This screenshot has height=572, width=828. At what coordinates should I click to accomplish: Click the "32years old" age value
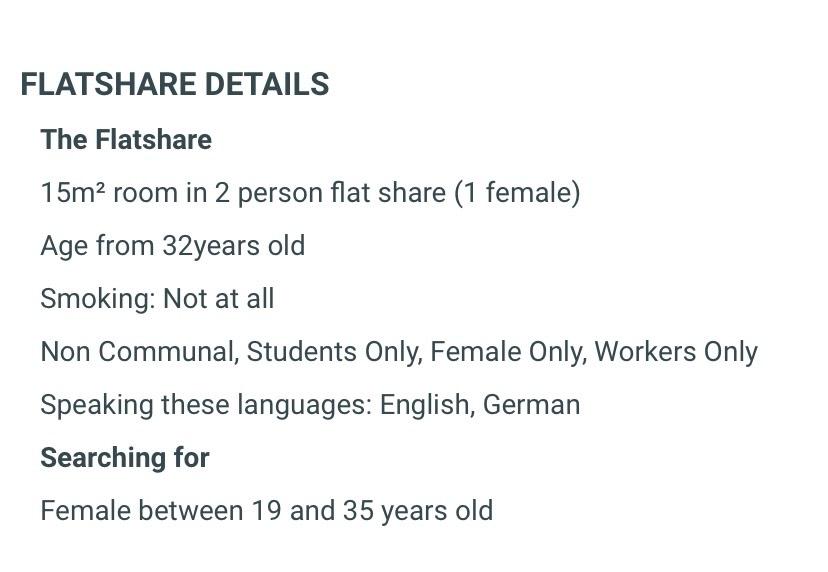pyautogui.click(x=234, y=246)
